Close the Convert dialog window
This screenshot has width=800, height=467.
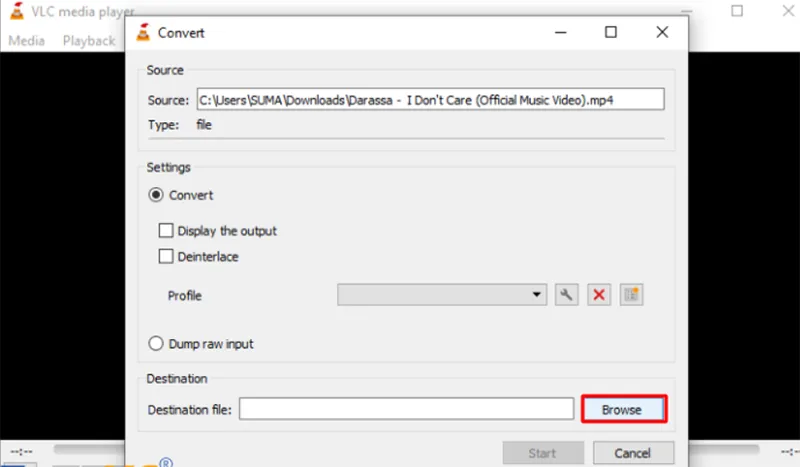pos(662,33)
